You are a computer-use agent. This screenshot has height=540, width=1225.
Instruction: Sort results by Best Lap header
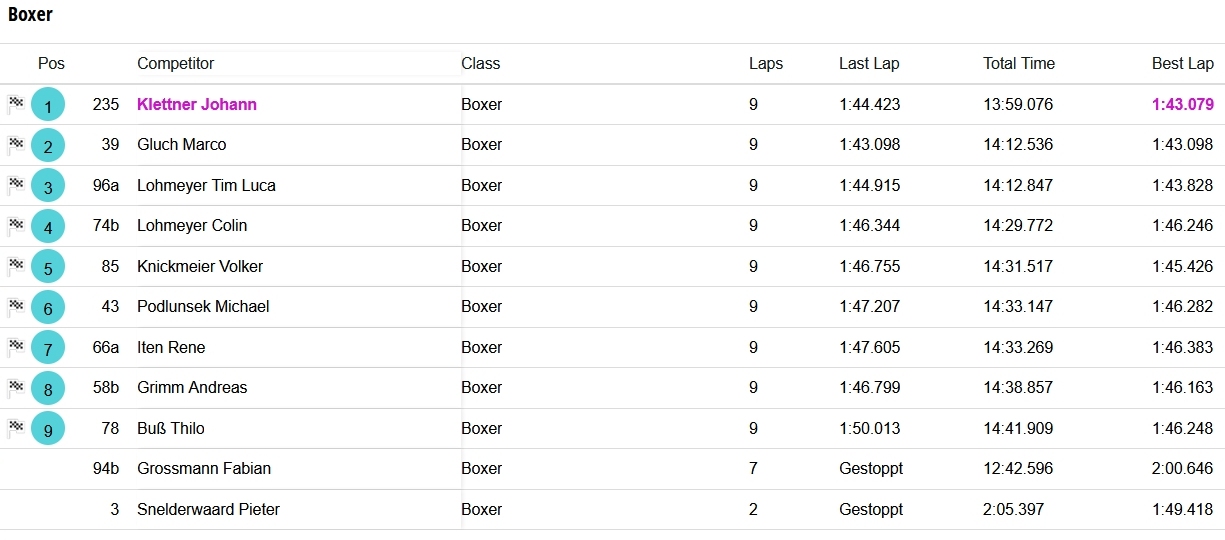(x=1182, y=63)
